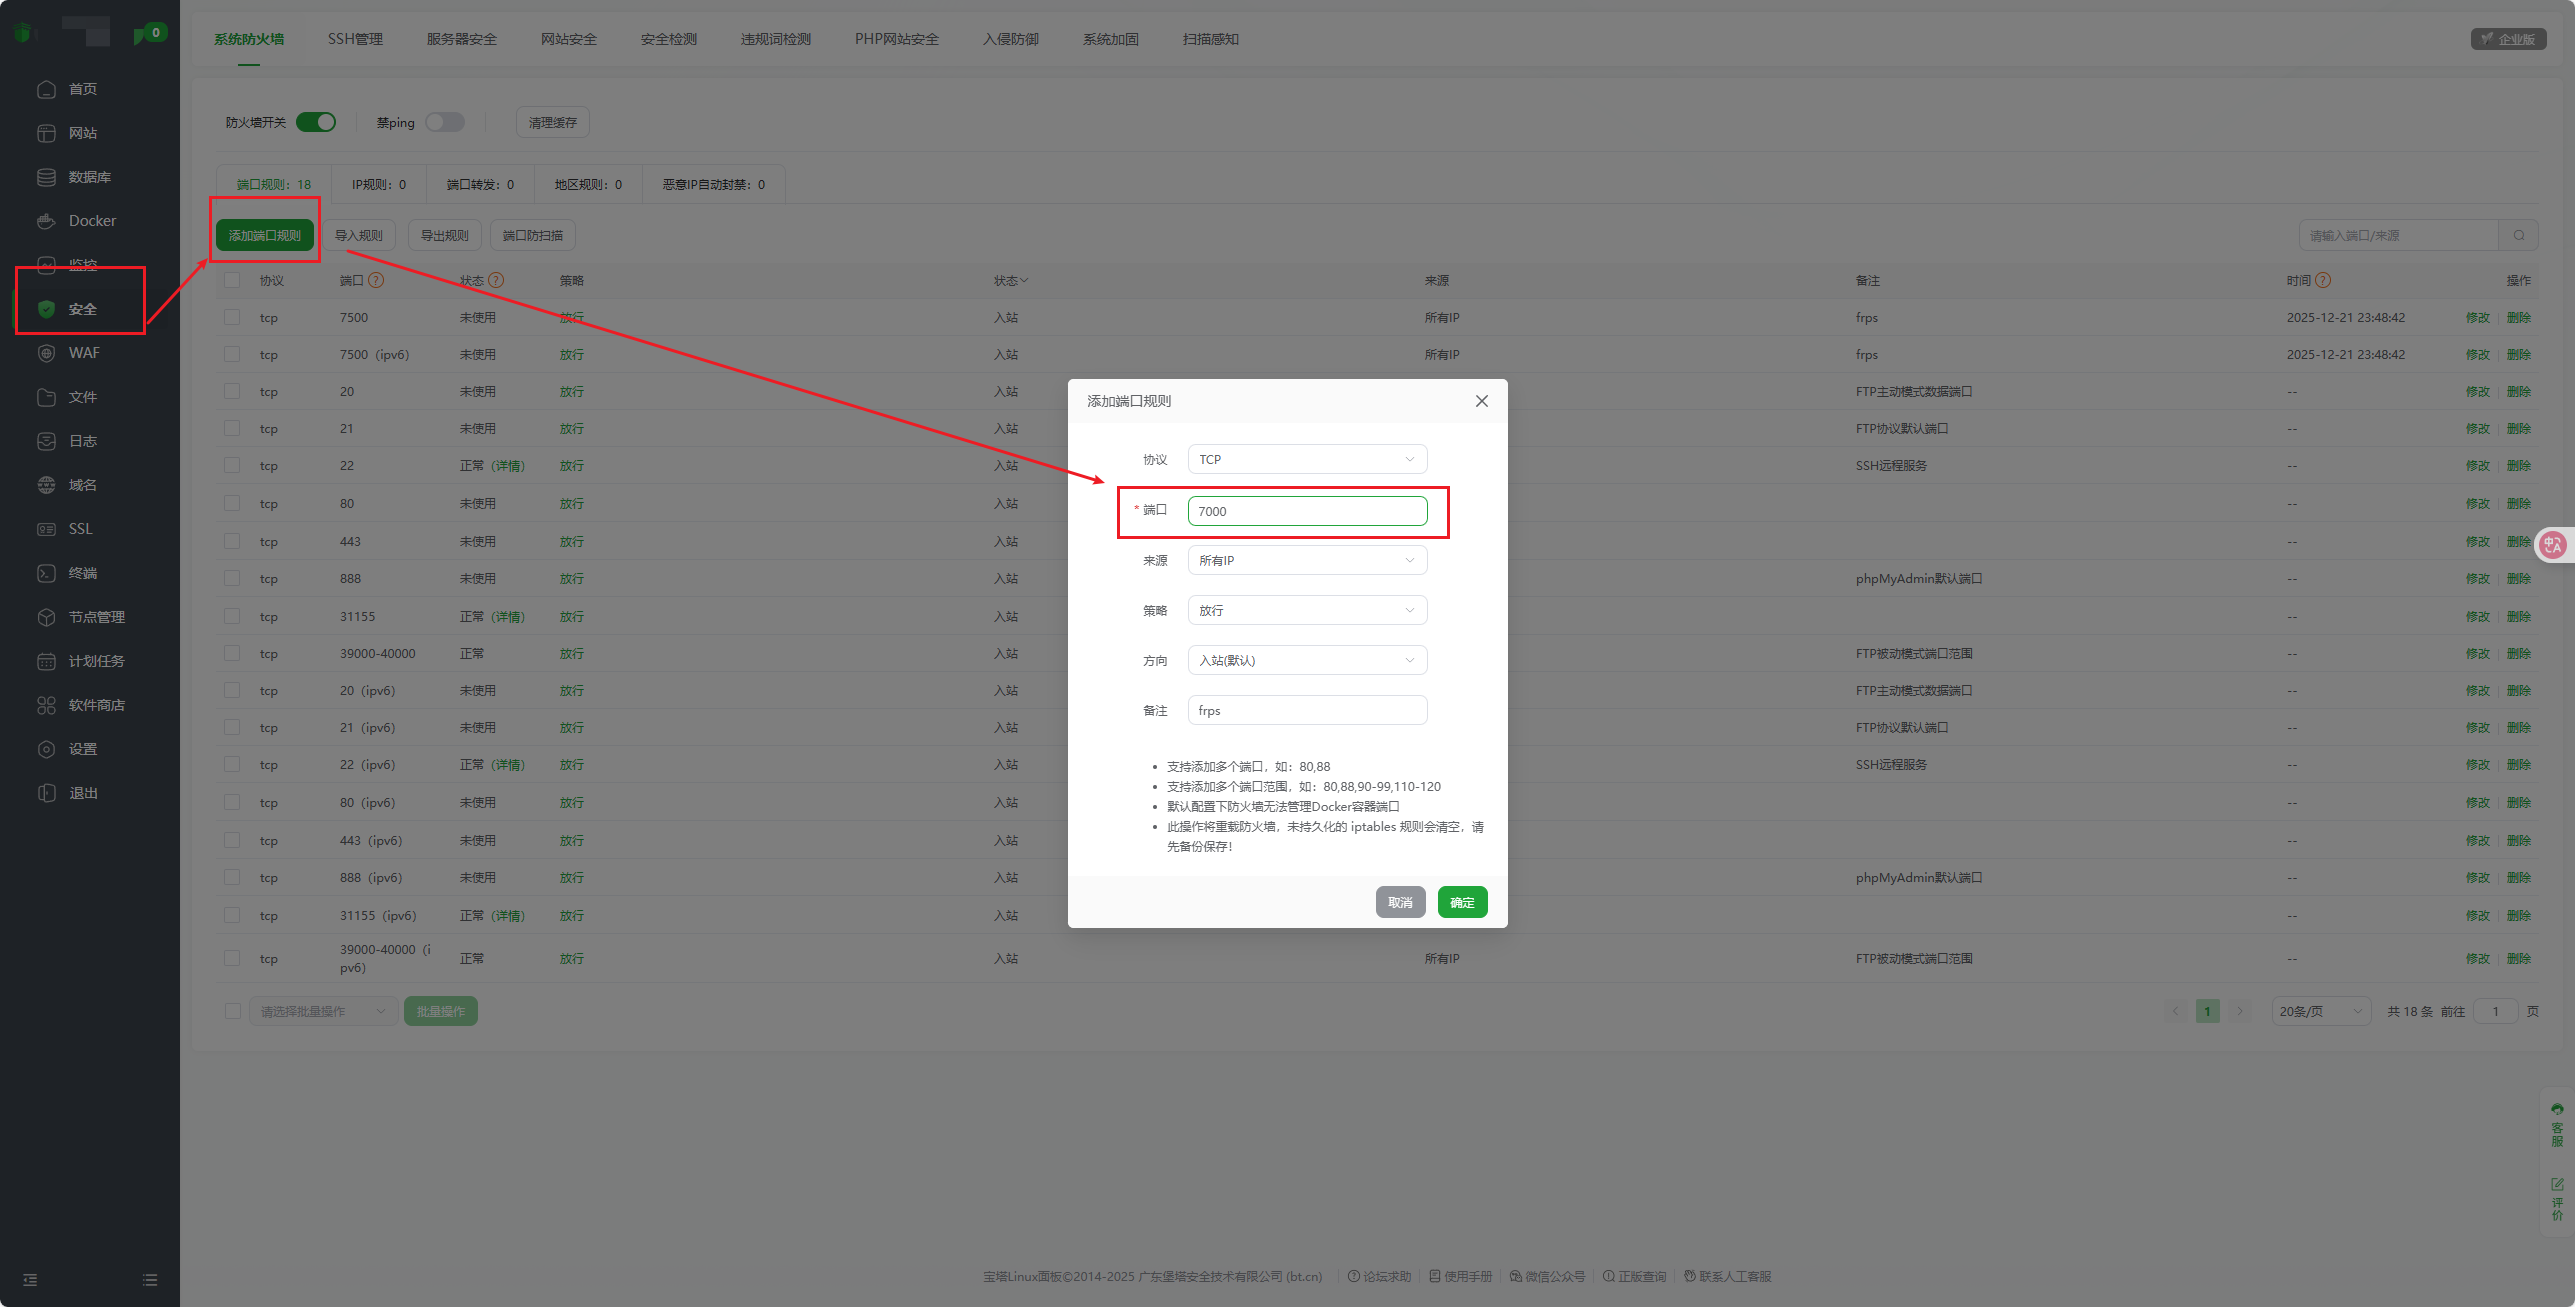Click the port input field with 7000

click(1306, 511)
